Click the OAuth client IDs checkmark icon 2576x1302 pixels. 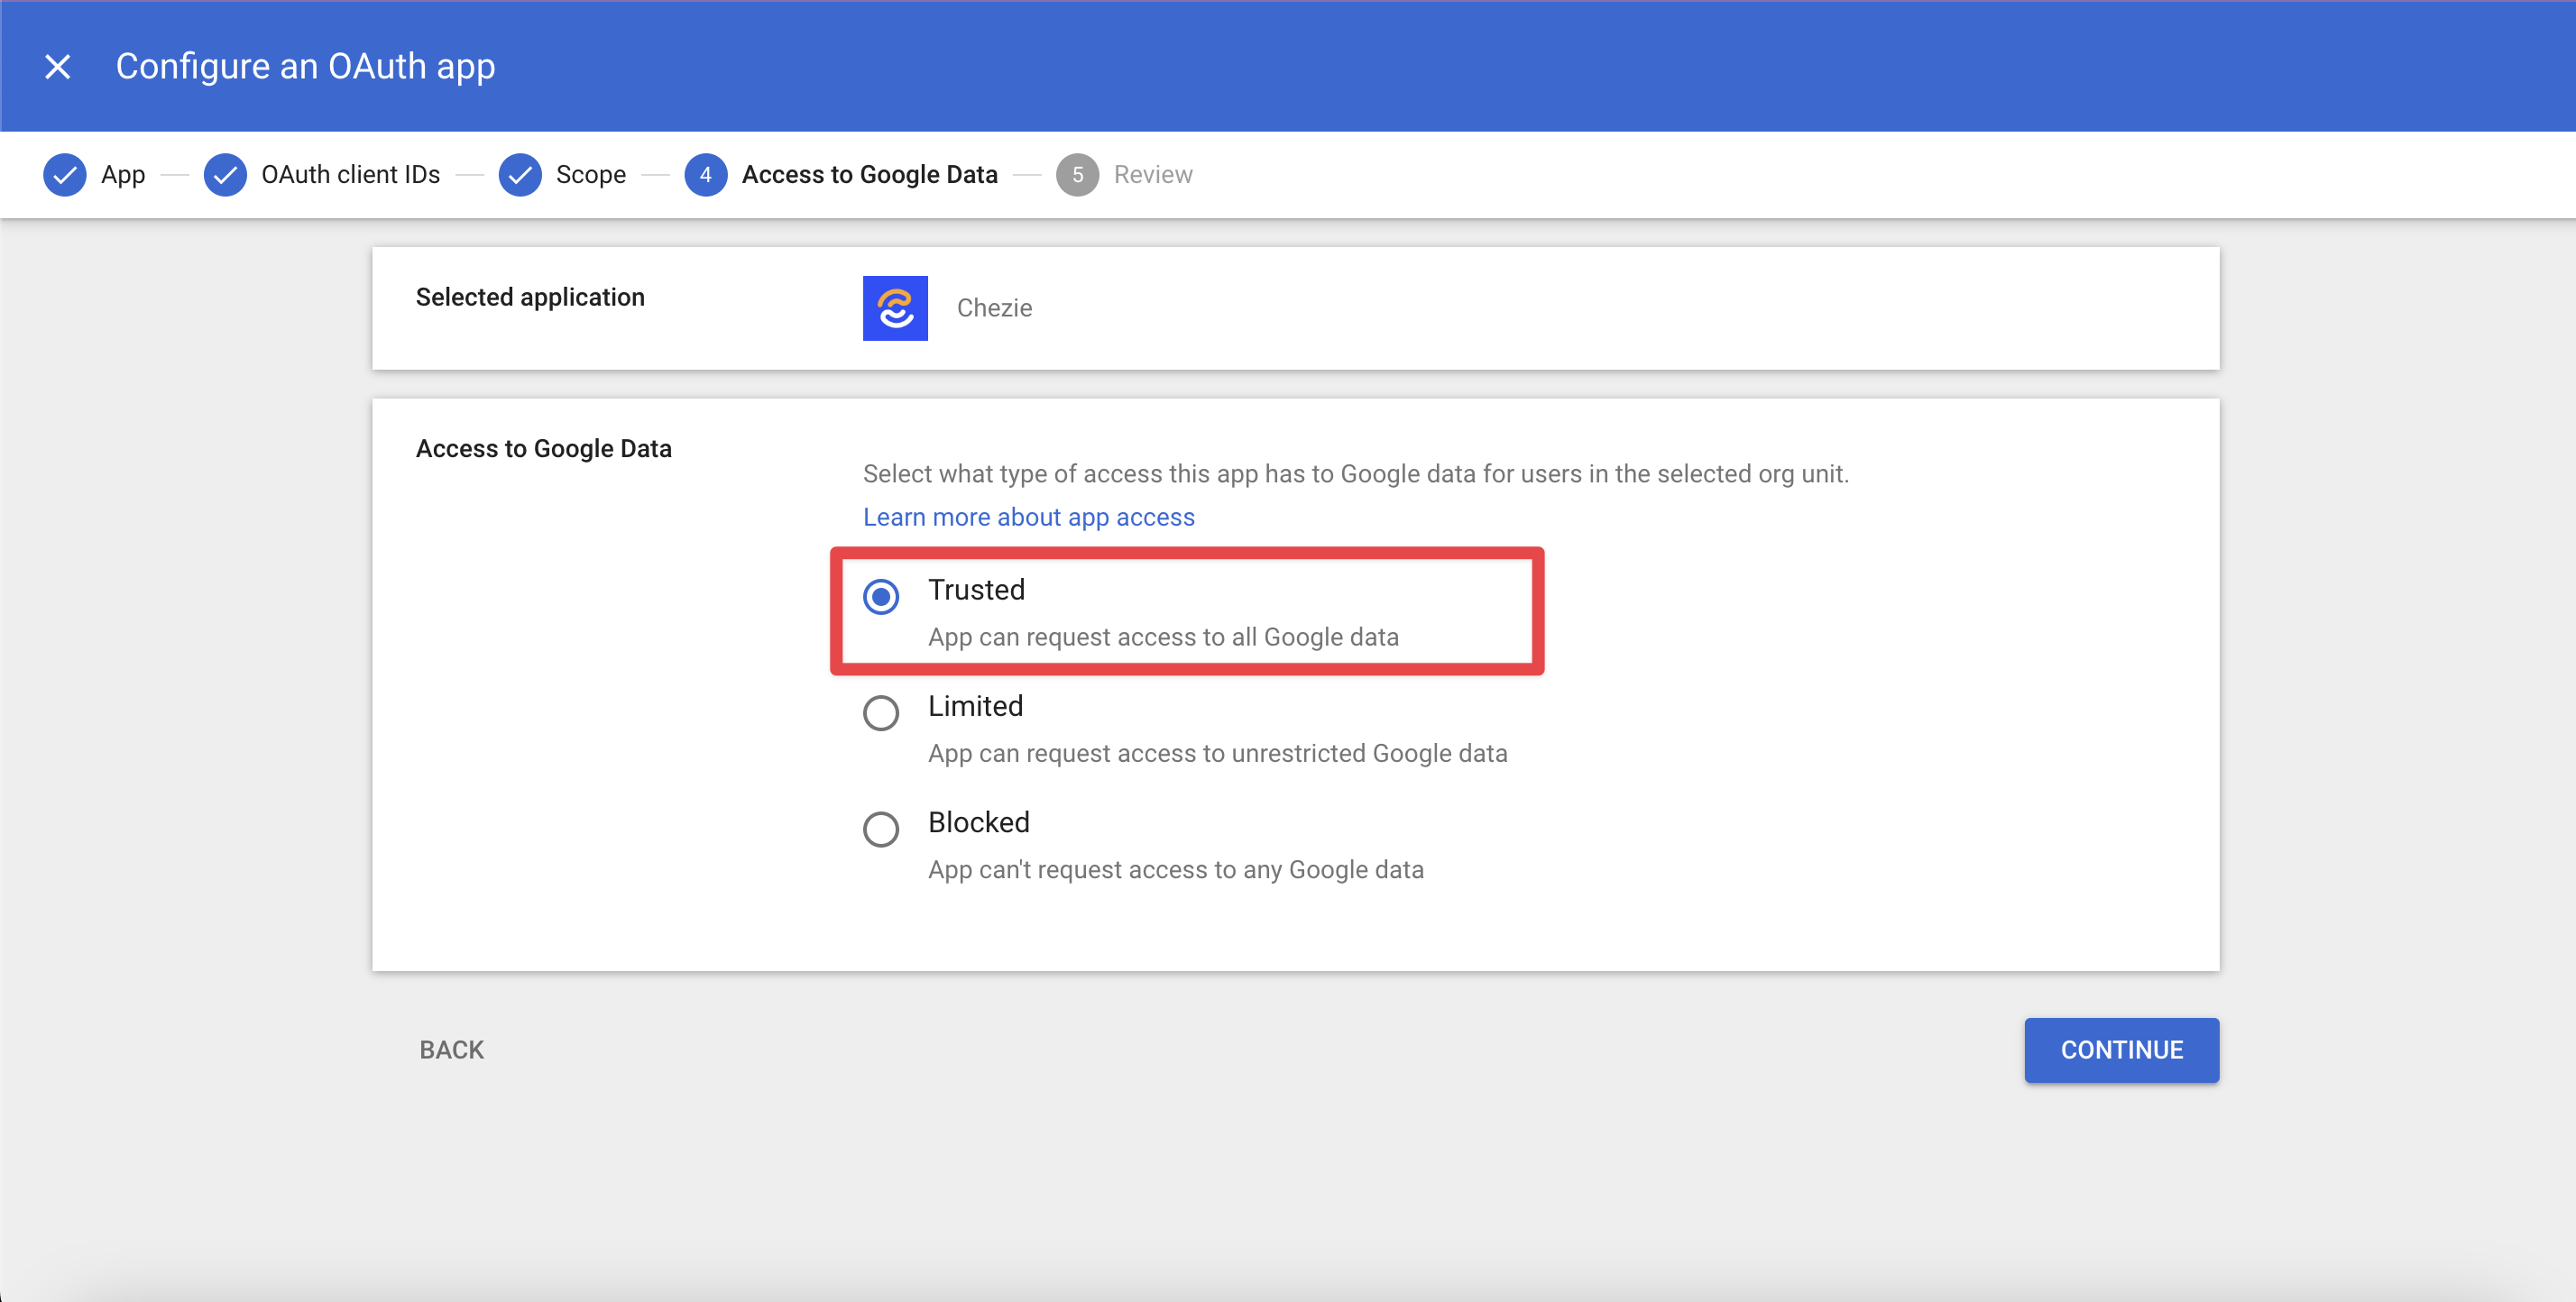click(x=225, y=175)
